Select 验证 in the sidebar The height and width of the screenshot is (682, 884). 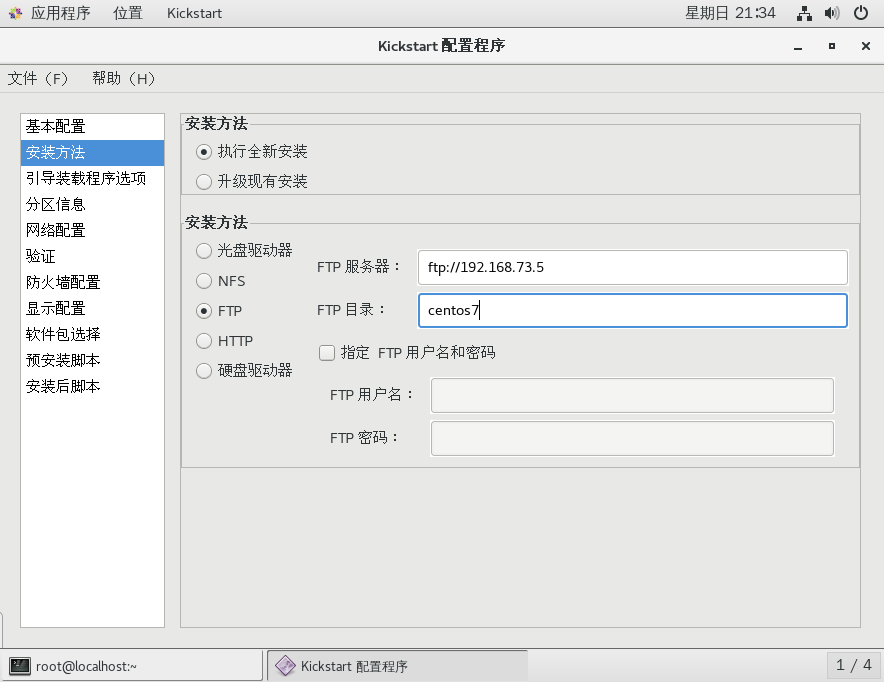point(92,256)
